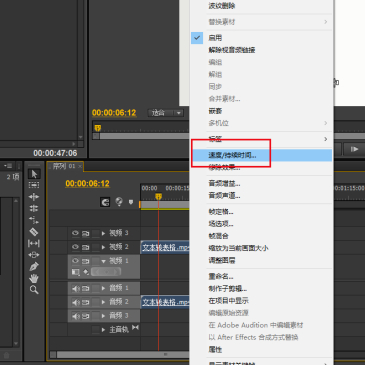Click the Set Encore chapter marker icon
Viewport: 365px width, 365px height.
point(119,201)
